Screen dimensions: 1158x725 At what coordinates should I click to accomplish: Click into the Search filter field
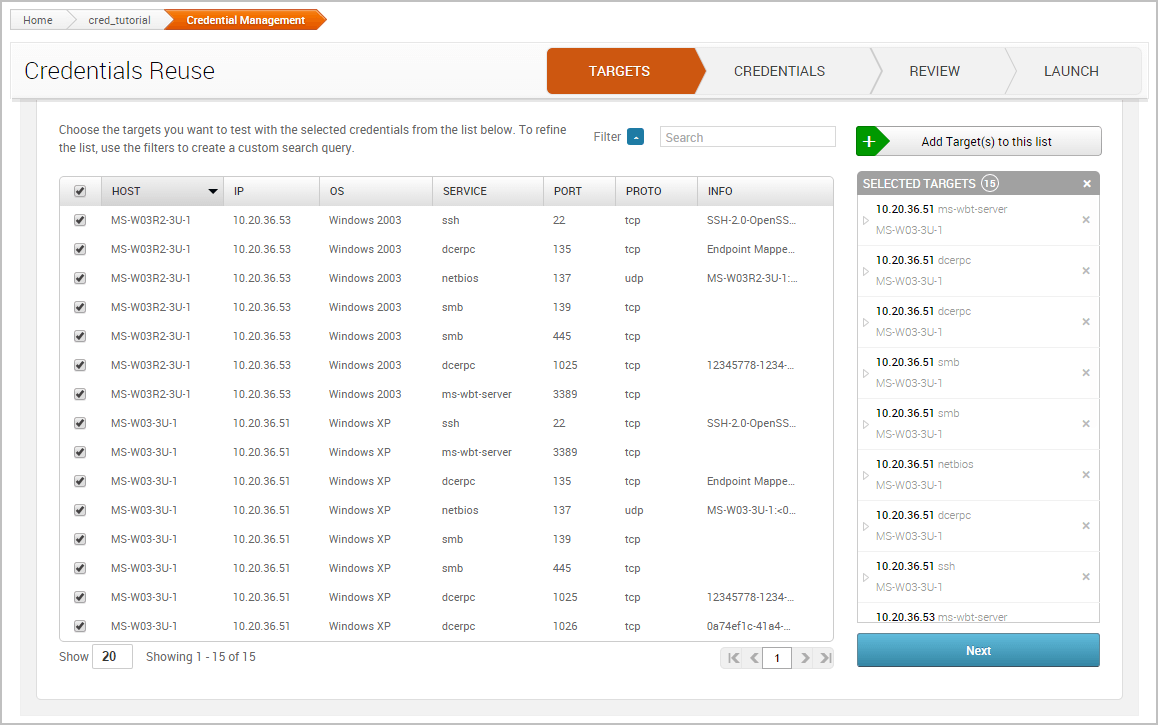(x=747, y=137)
